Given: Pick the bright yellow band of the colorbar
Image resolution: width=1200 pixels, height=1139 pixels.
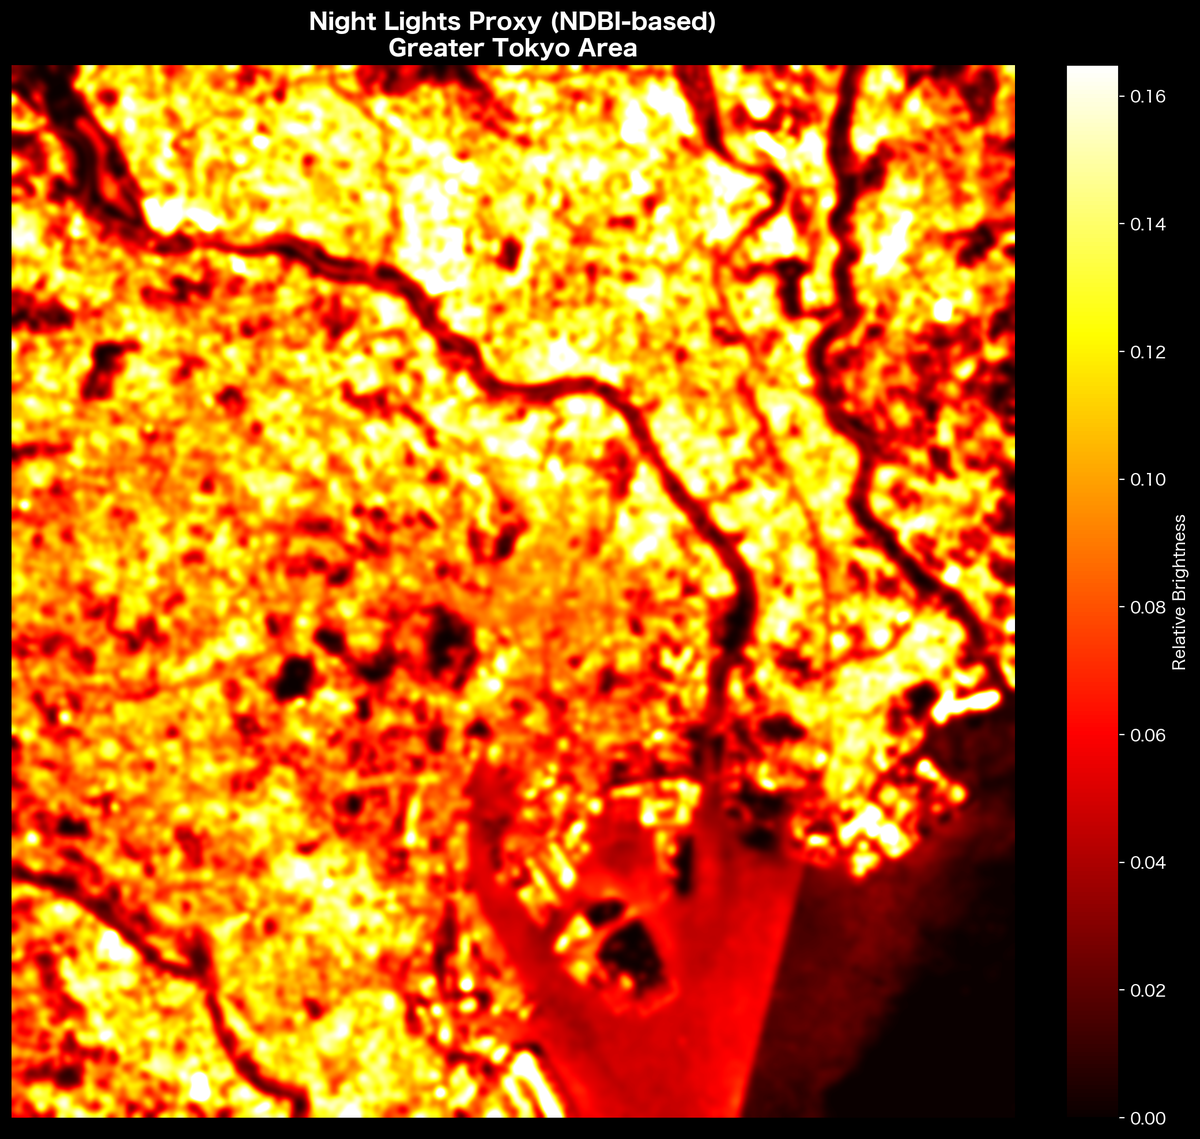Looking at the screenshot, I should tap(1092, 320).
